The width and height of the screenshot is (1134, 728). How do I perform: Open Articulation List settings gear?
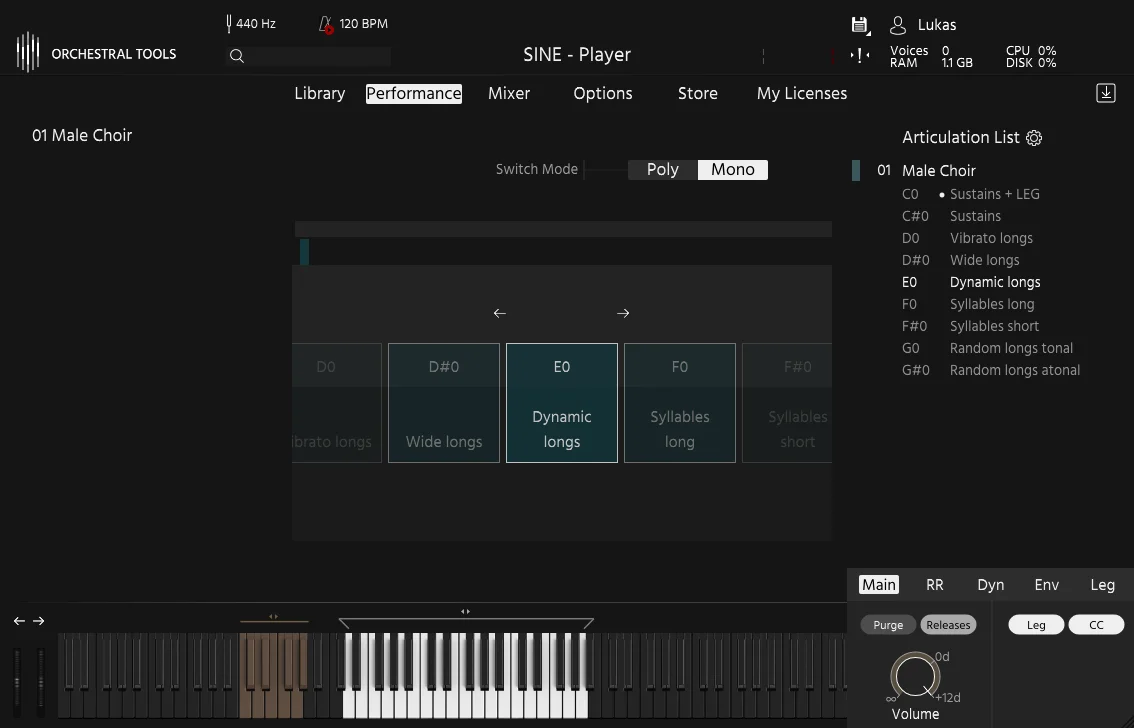tap(1034, 138)
